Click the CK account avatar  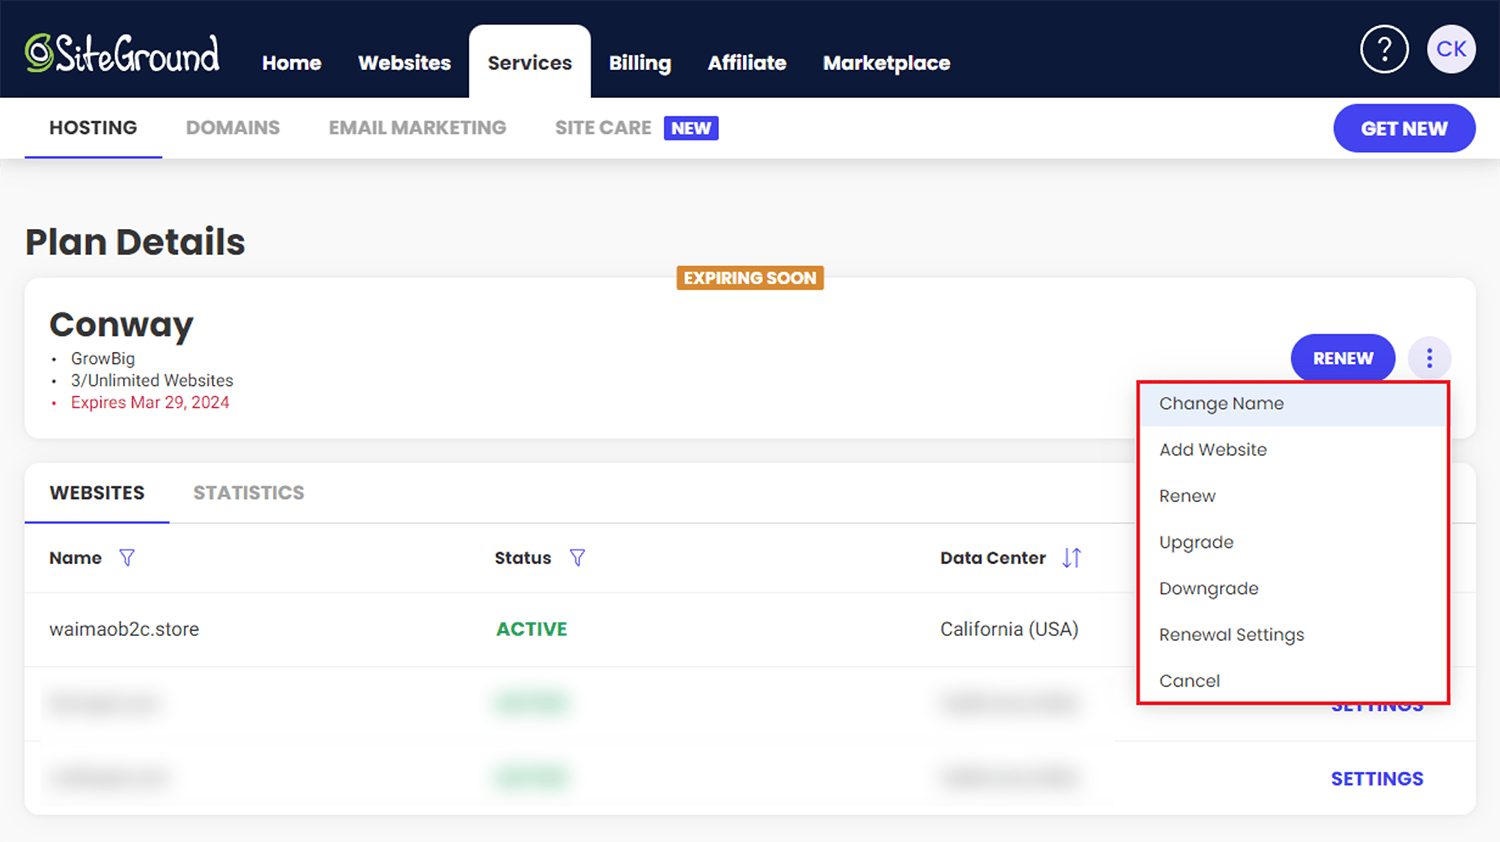tap(1451, 48)
